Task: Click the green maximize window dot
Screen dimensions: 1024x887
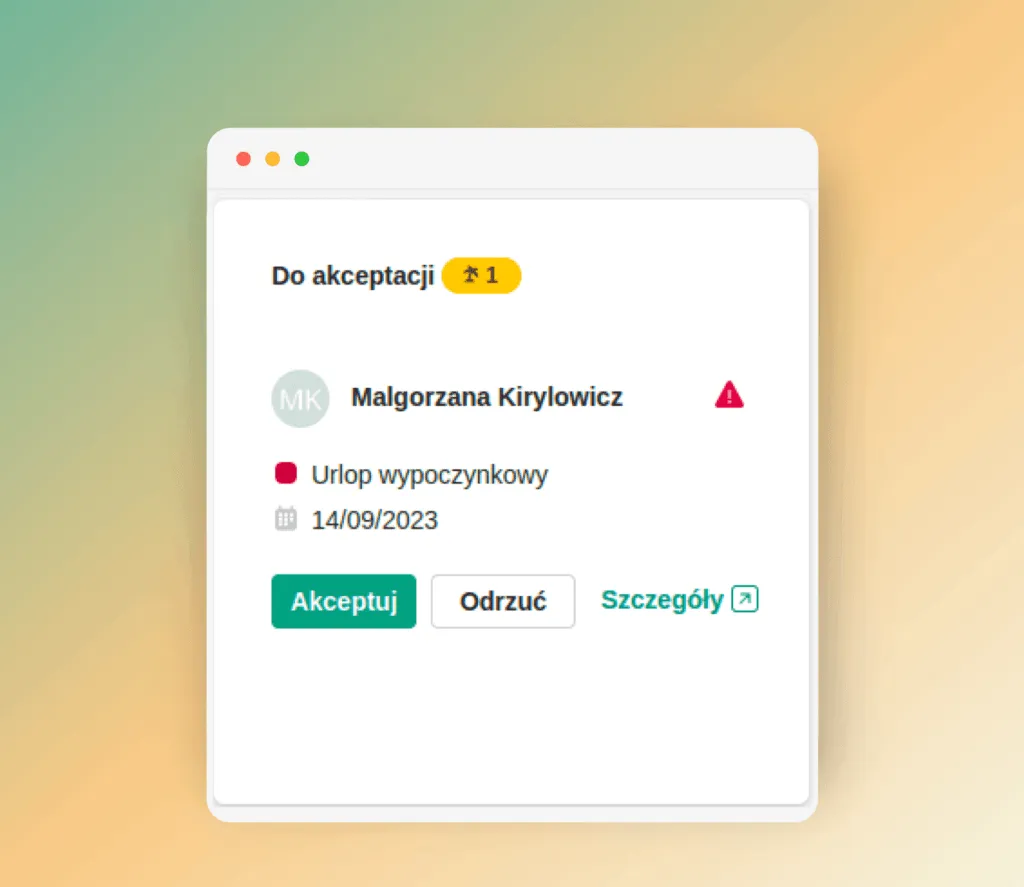Action: 302,159
